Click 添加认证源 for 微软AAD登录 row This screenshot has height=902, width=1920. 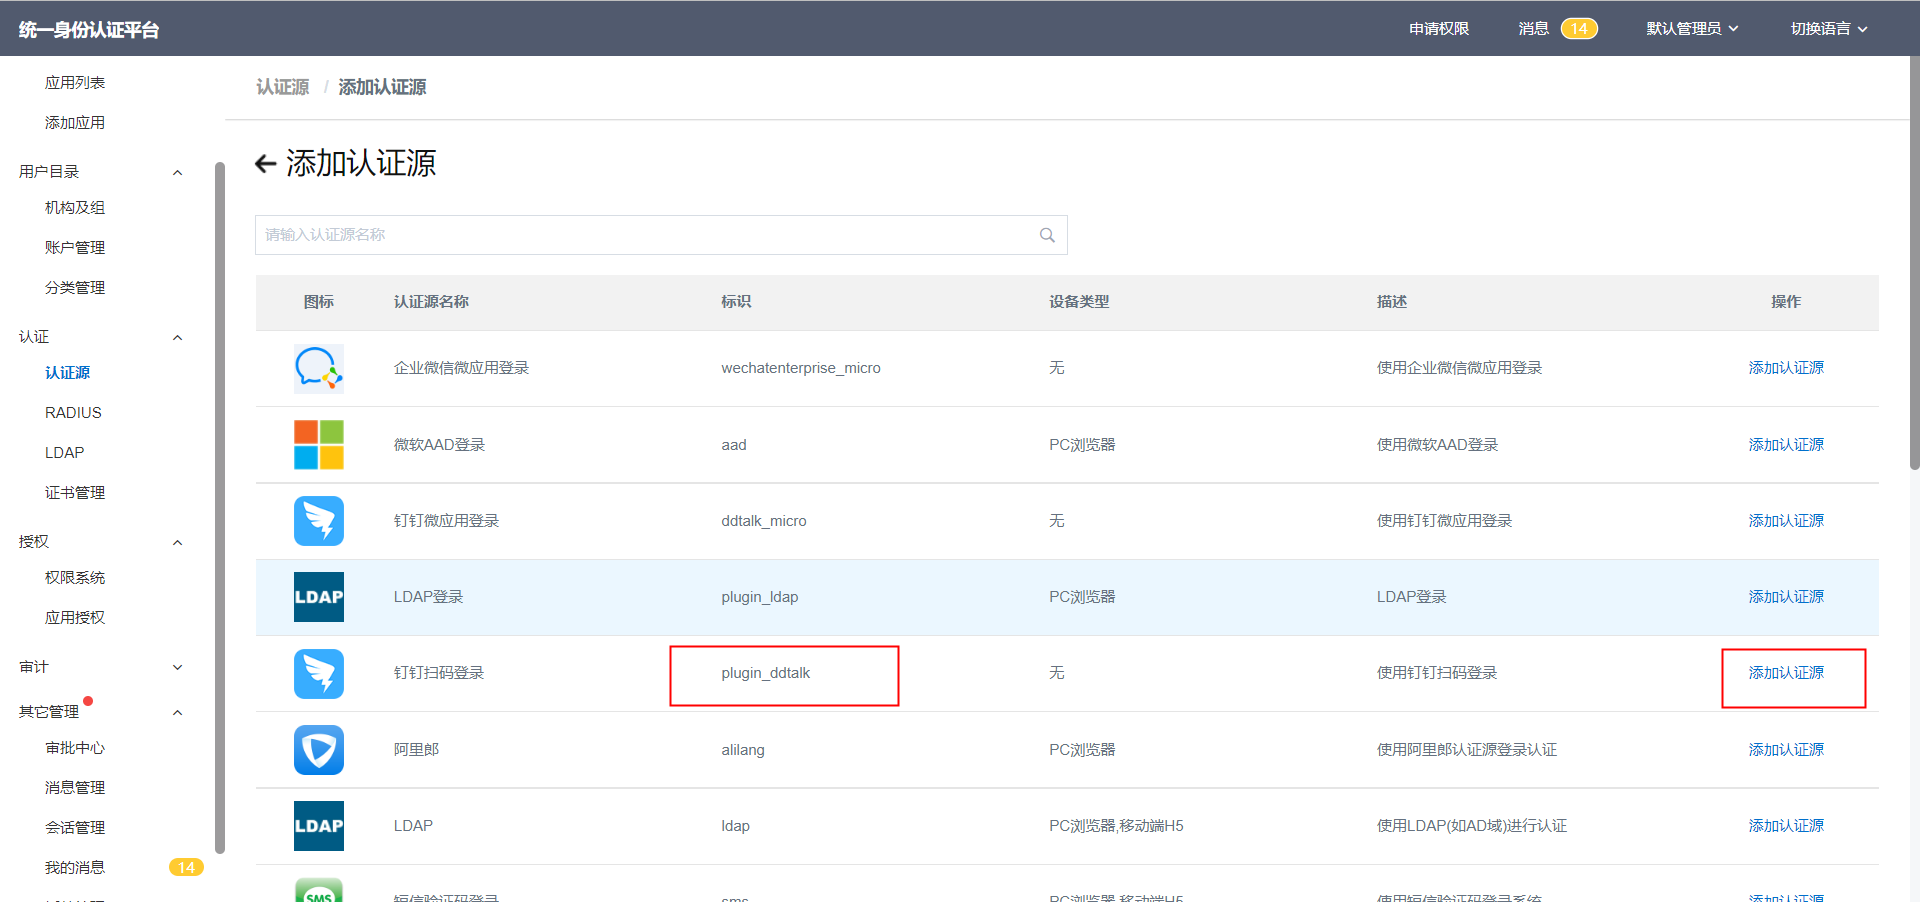click(1786, 445)
